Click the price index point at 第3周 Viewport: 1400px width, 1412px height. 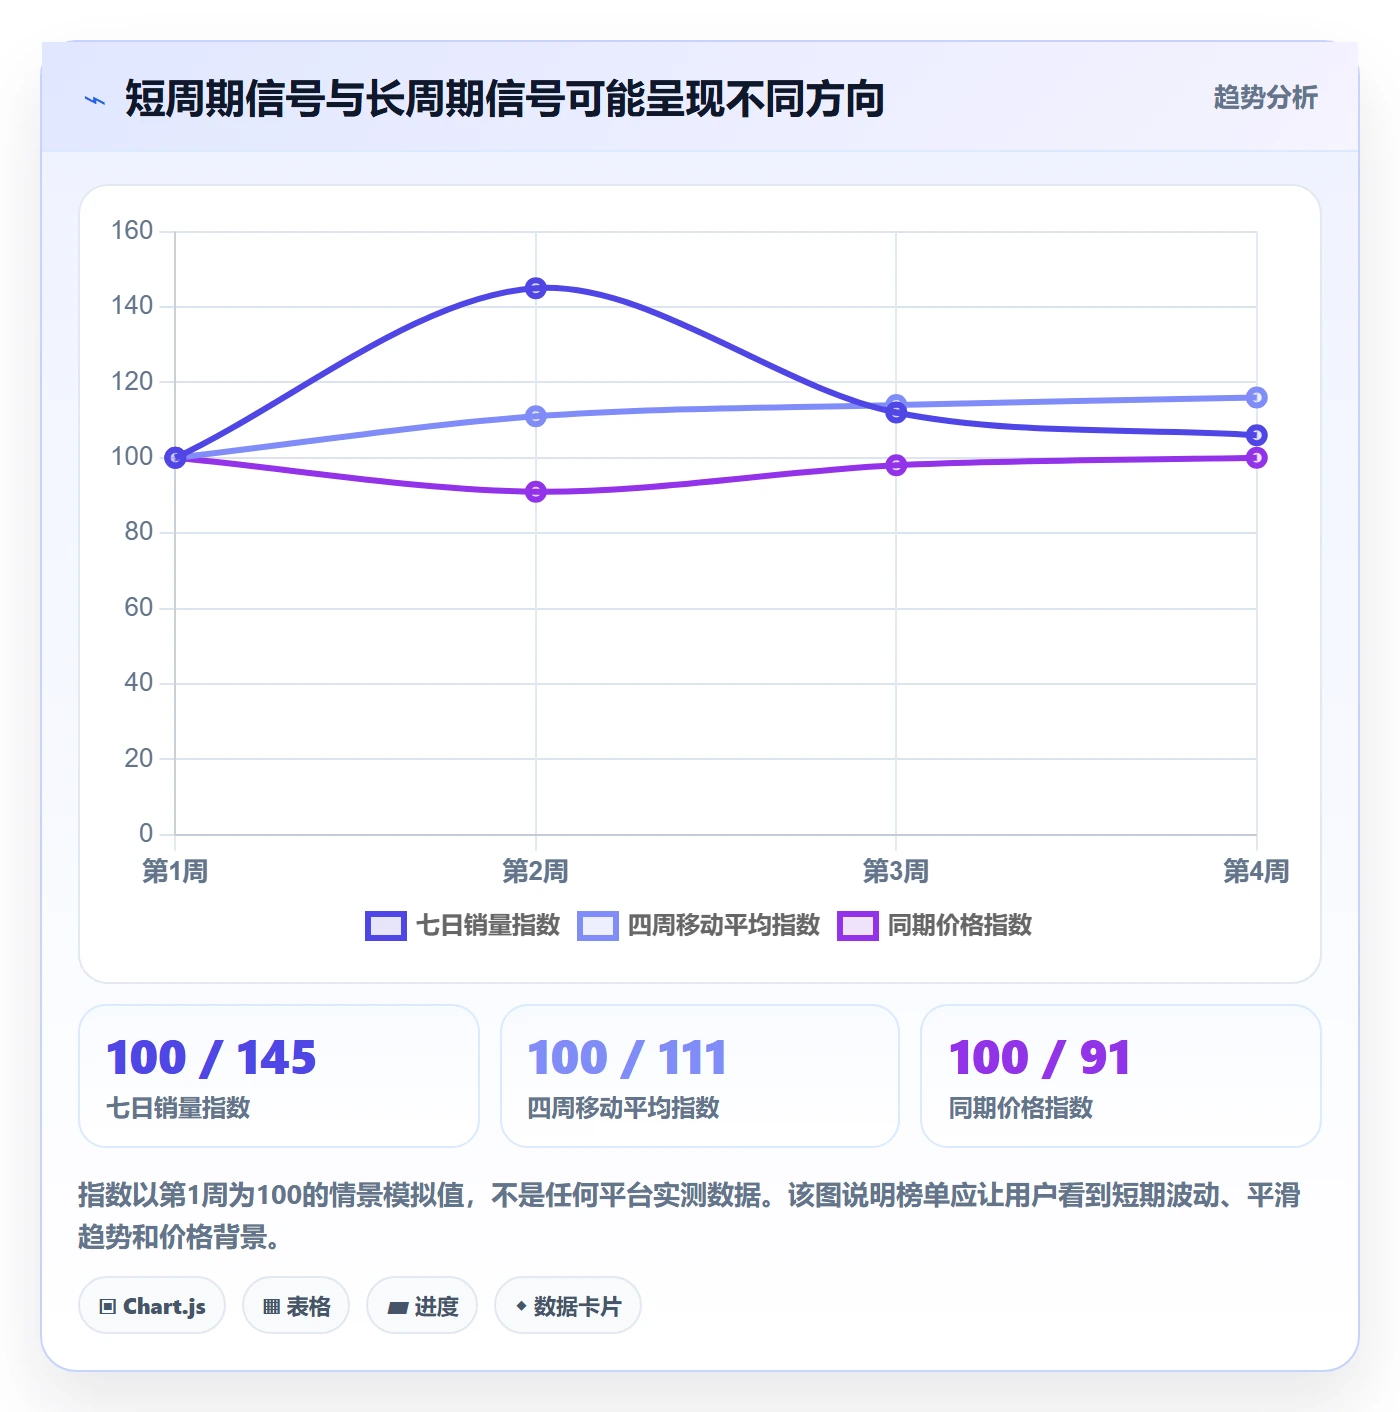pos(896,465)
